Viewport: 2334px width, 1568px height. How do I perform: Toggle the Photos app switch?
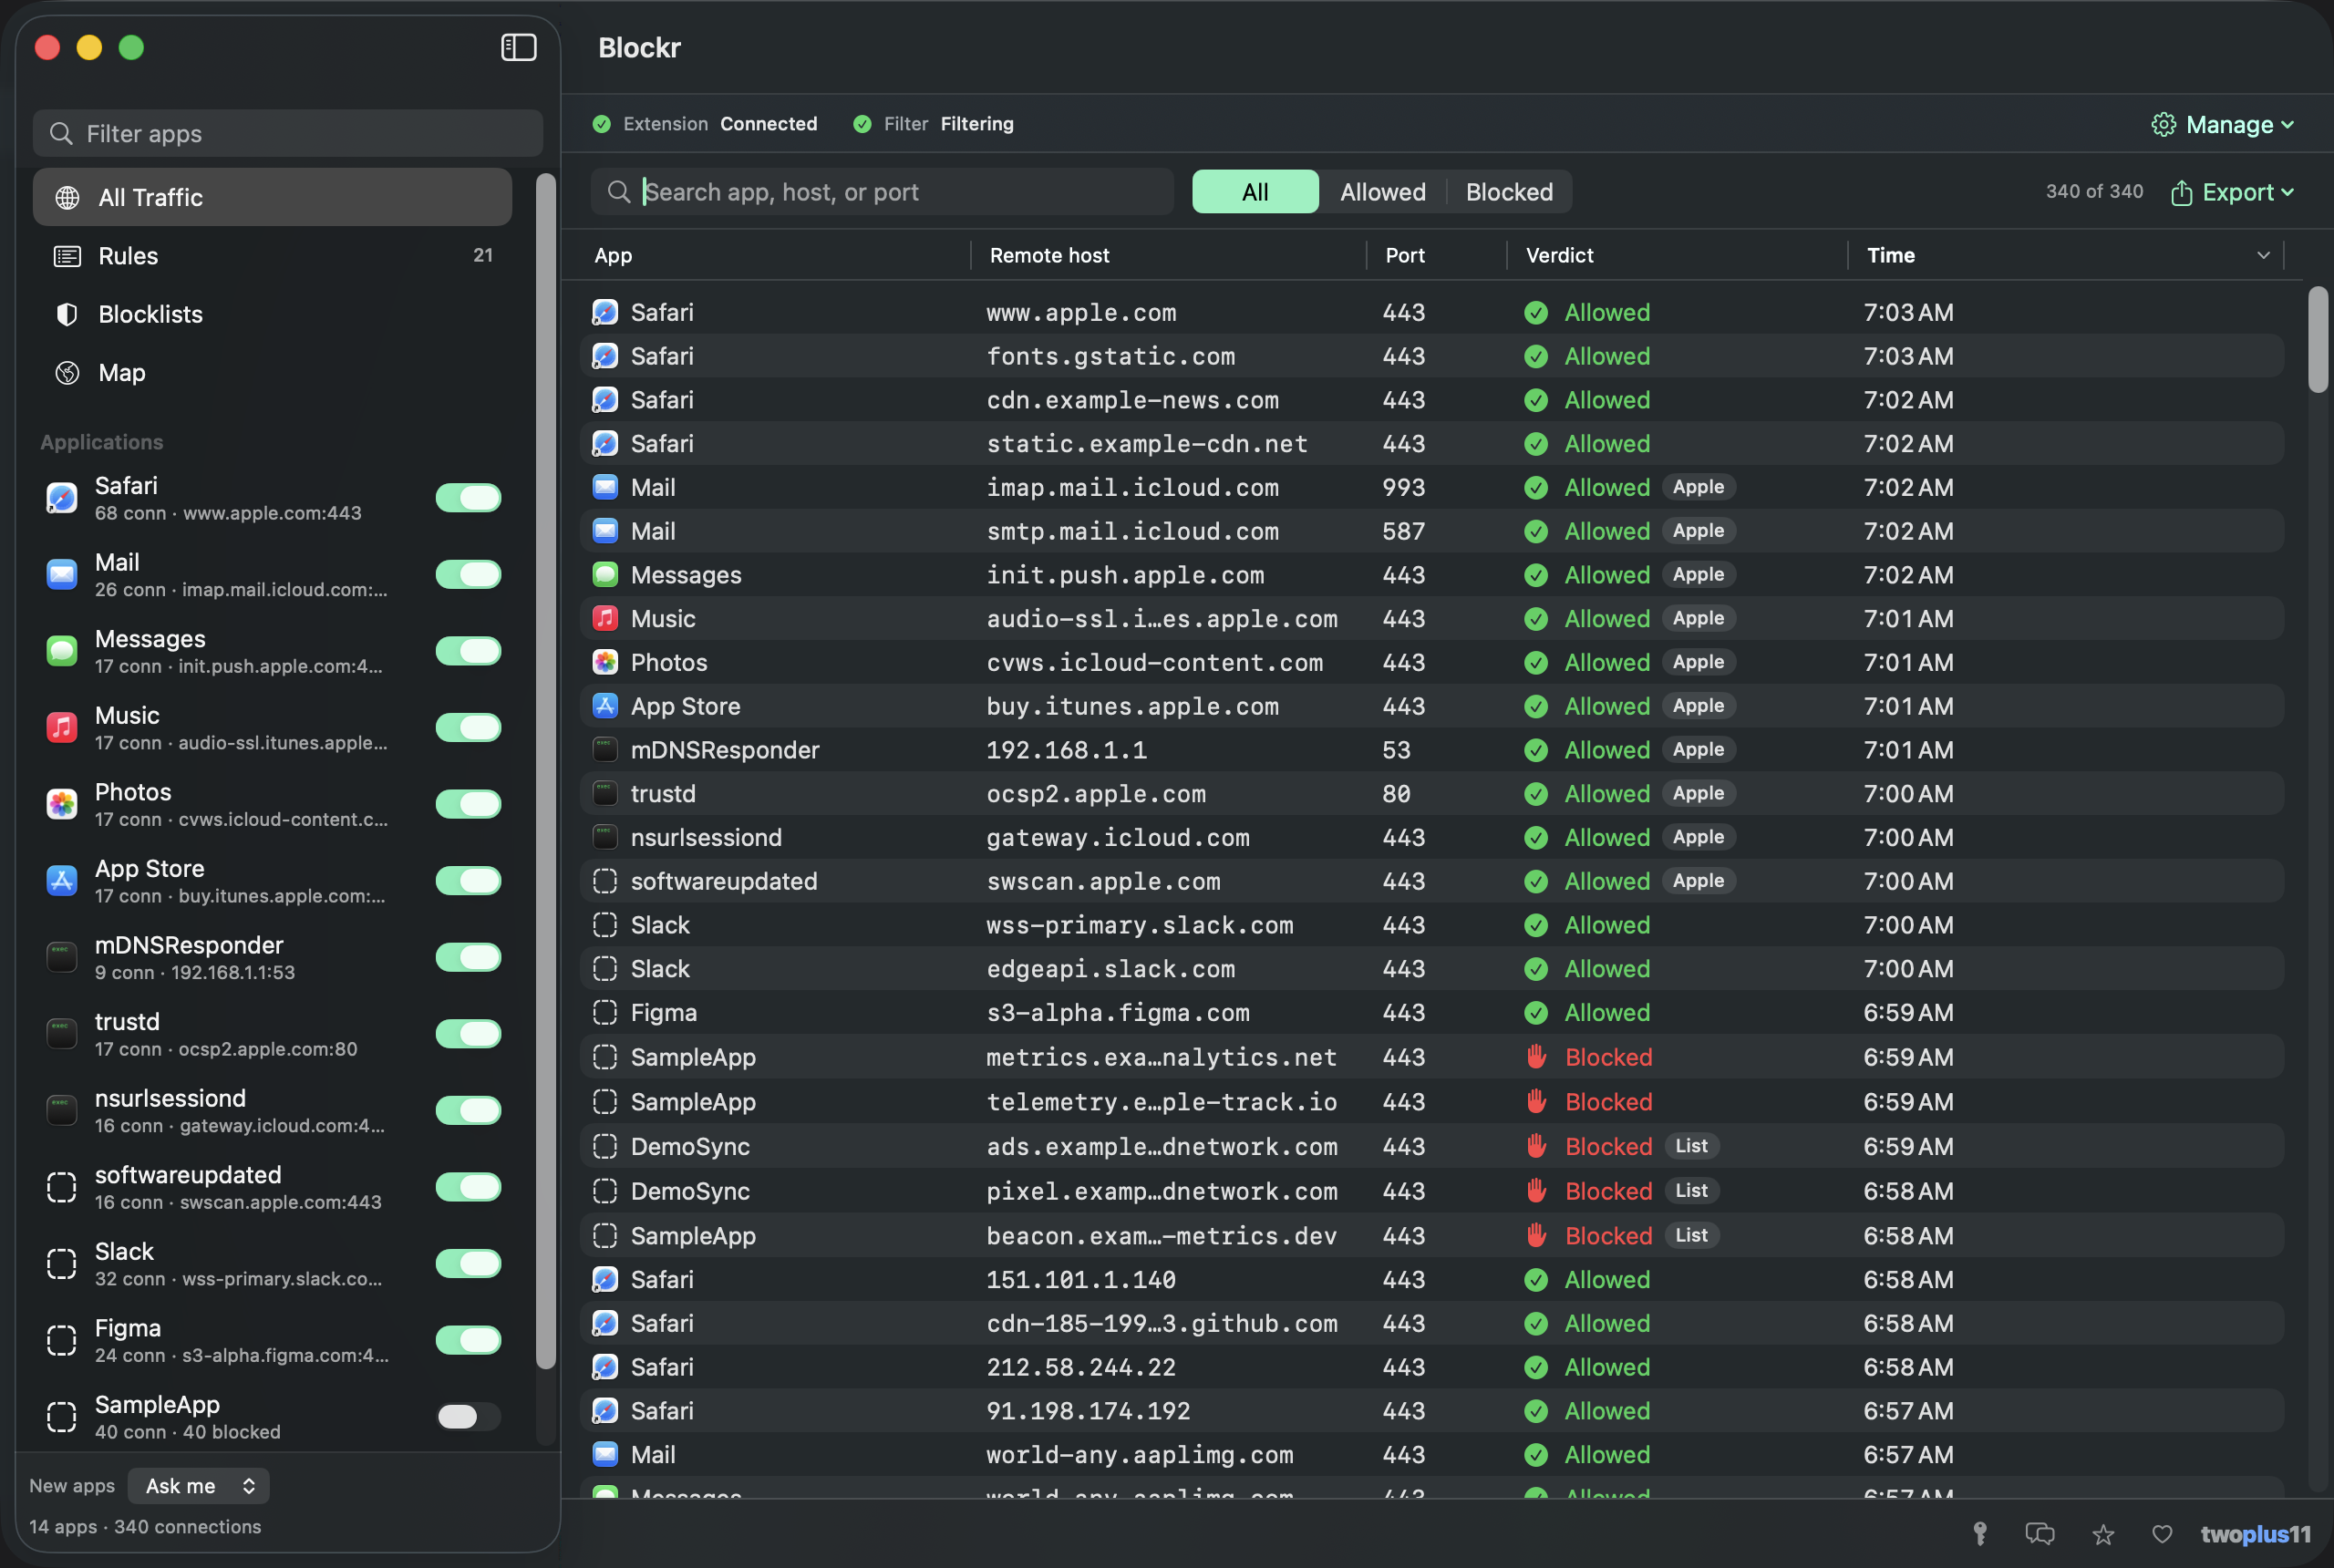tap(468, 804)
